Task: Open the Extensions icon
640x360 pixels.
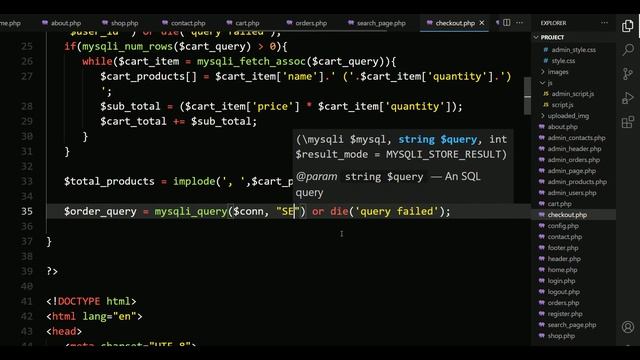Action: tap(628, 122)
